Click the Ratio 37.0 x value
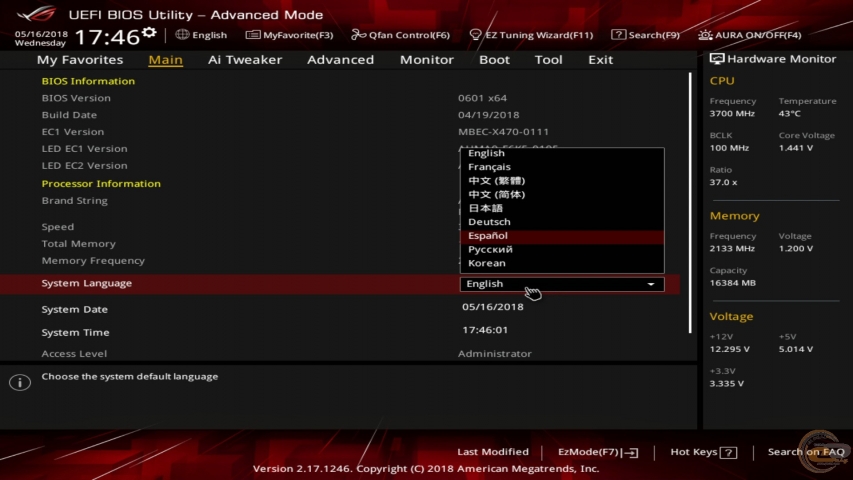853x480 pixels. coord(723,182)
